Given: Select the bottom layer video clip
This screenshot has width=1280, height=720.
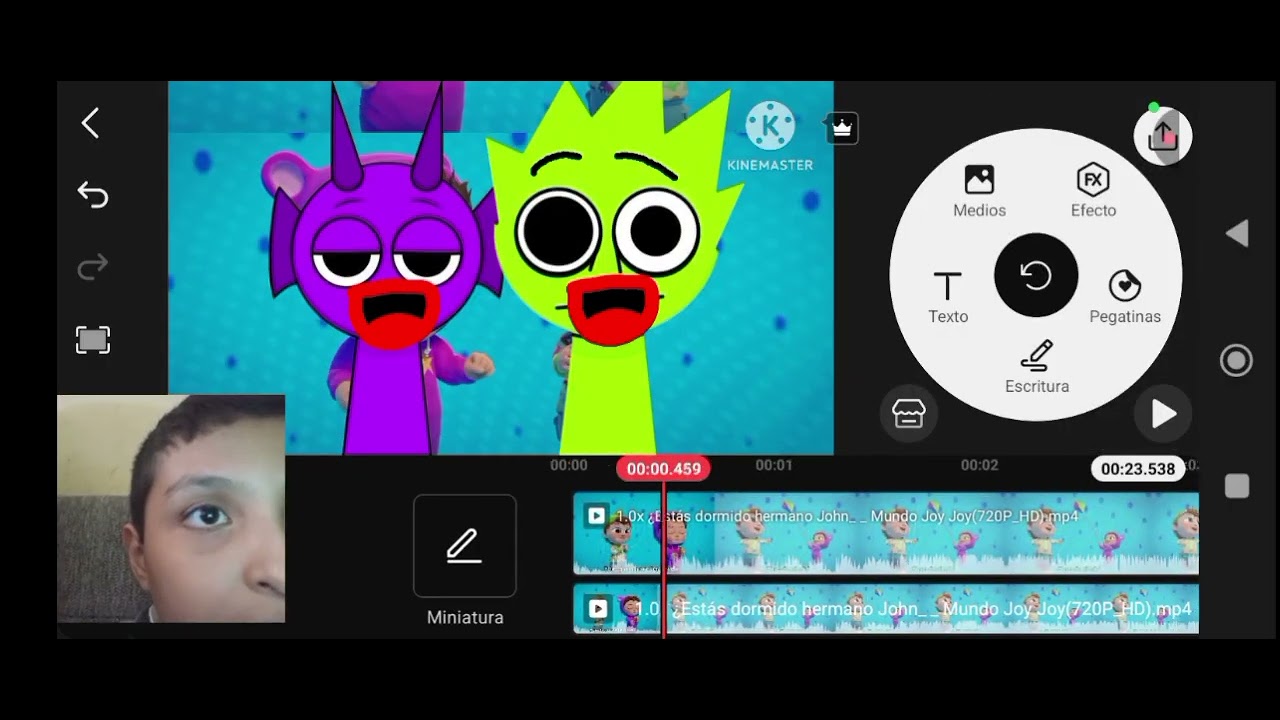Looking at the screenshot, I should tap(886, 609).
